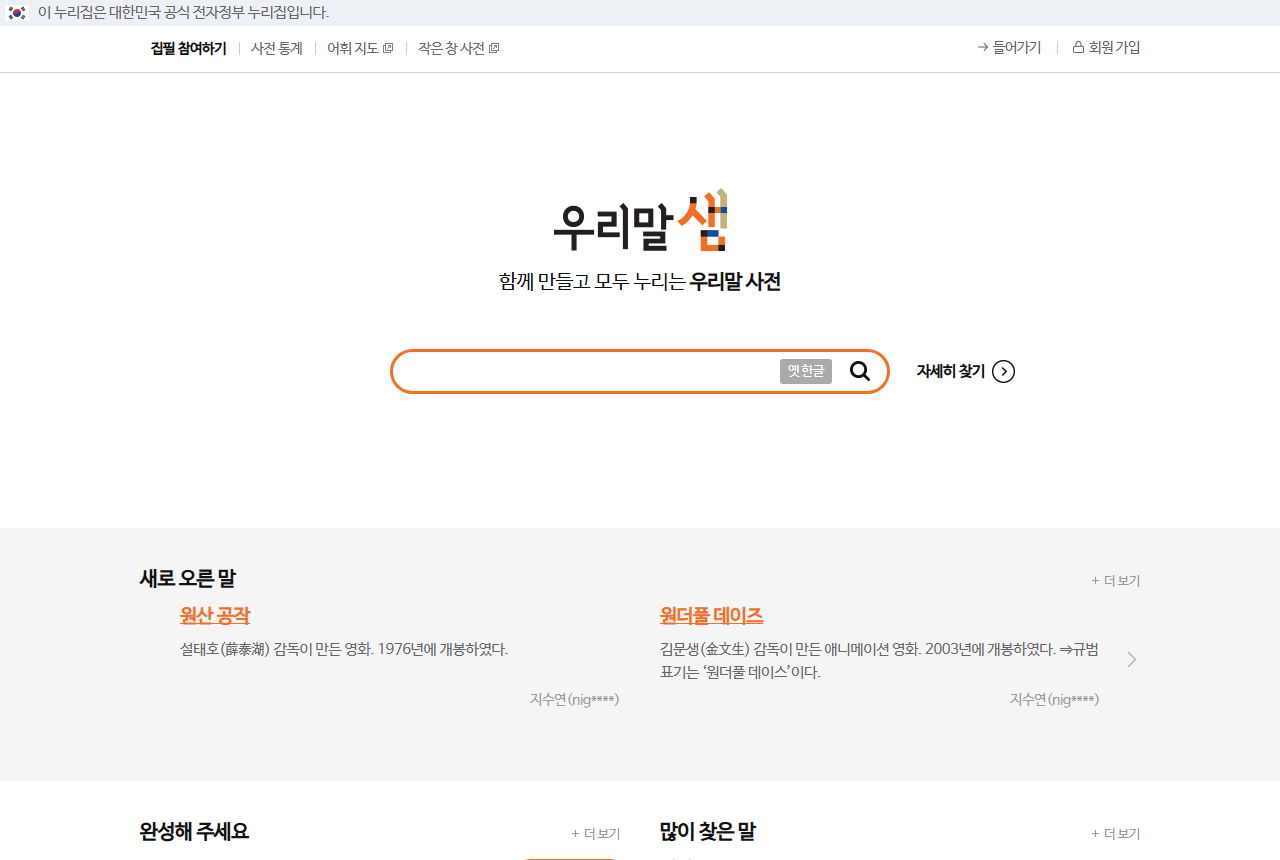Click the arrow circle icon beside 자세히 찾기
Image resolution: width=1280 pixels, height=860 pixels.
tap(1004, 372)
